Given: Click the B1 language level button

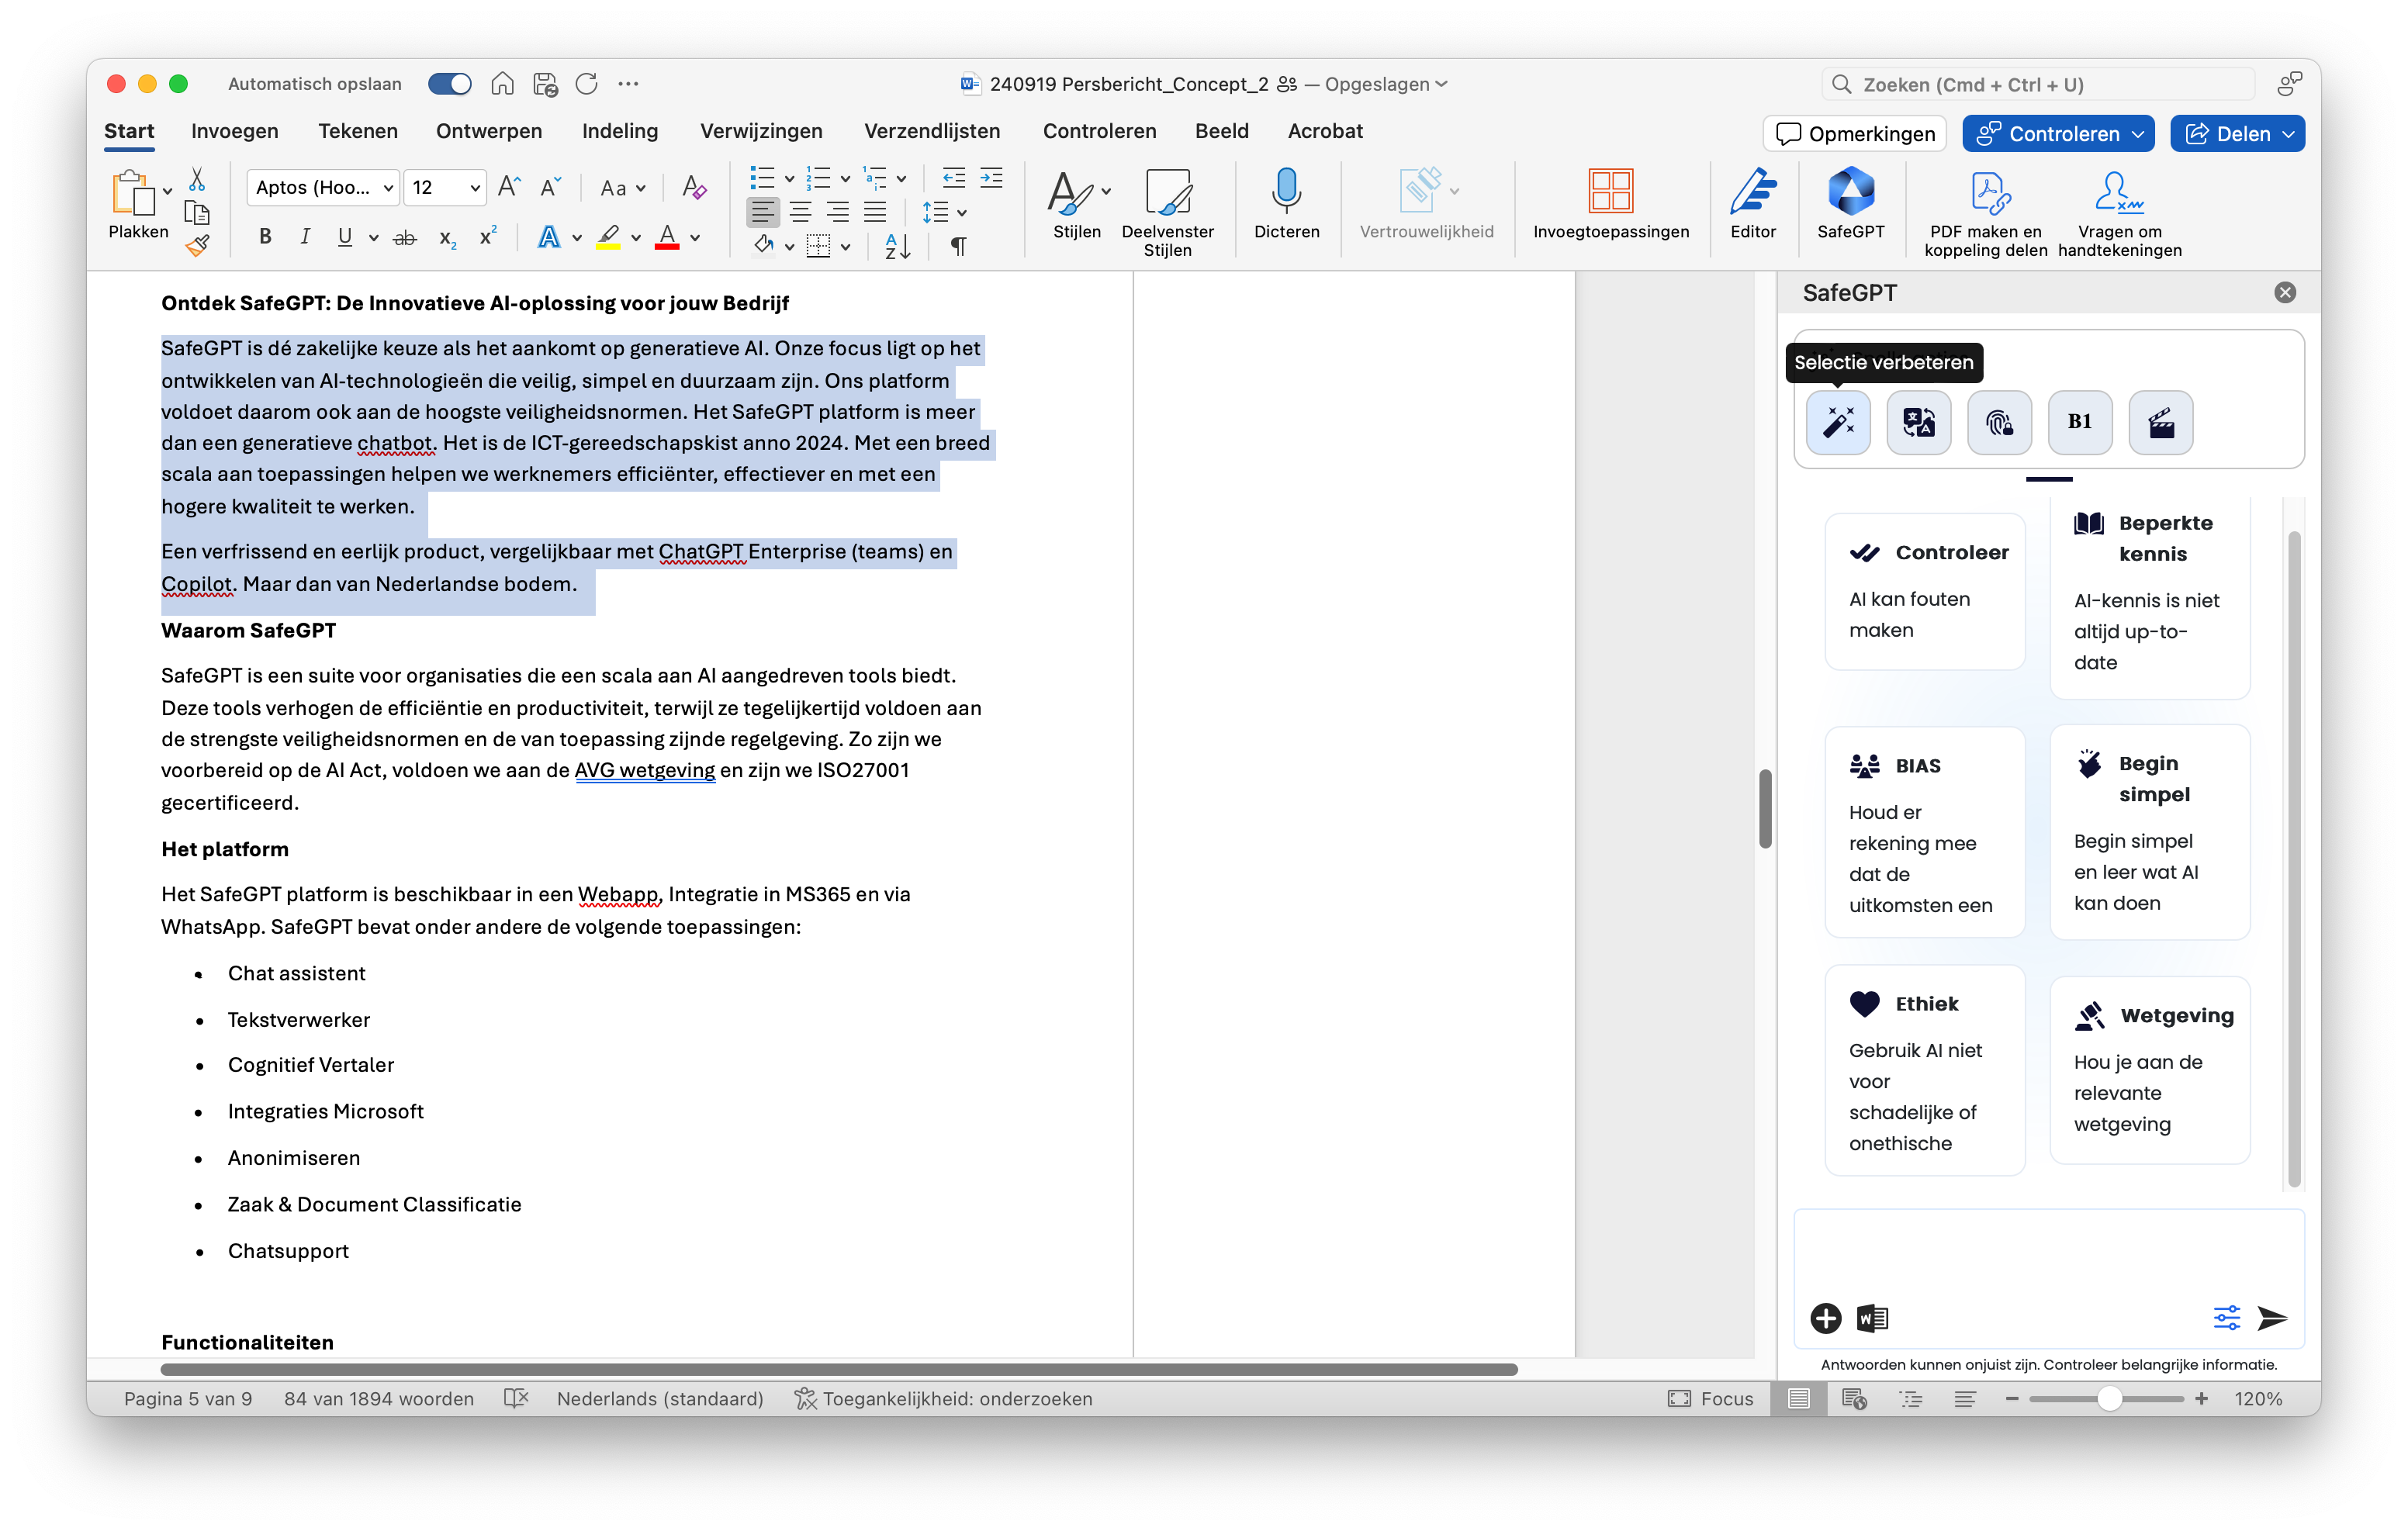Looking at the screenshot, I should pos(2080,422).
